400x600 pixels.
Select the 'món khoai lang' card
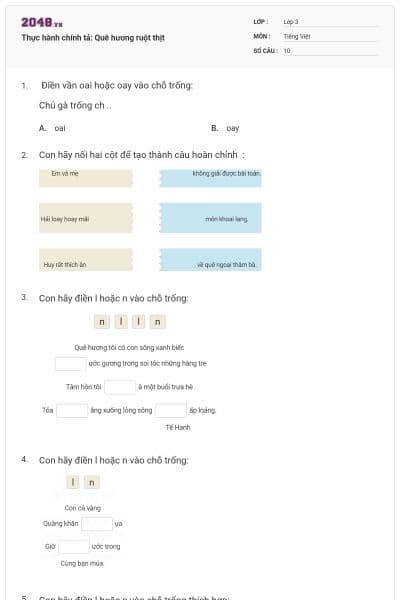click(211, 218)
